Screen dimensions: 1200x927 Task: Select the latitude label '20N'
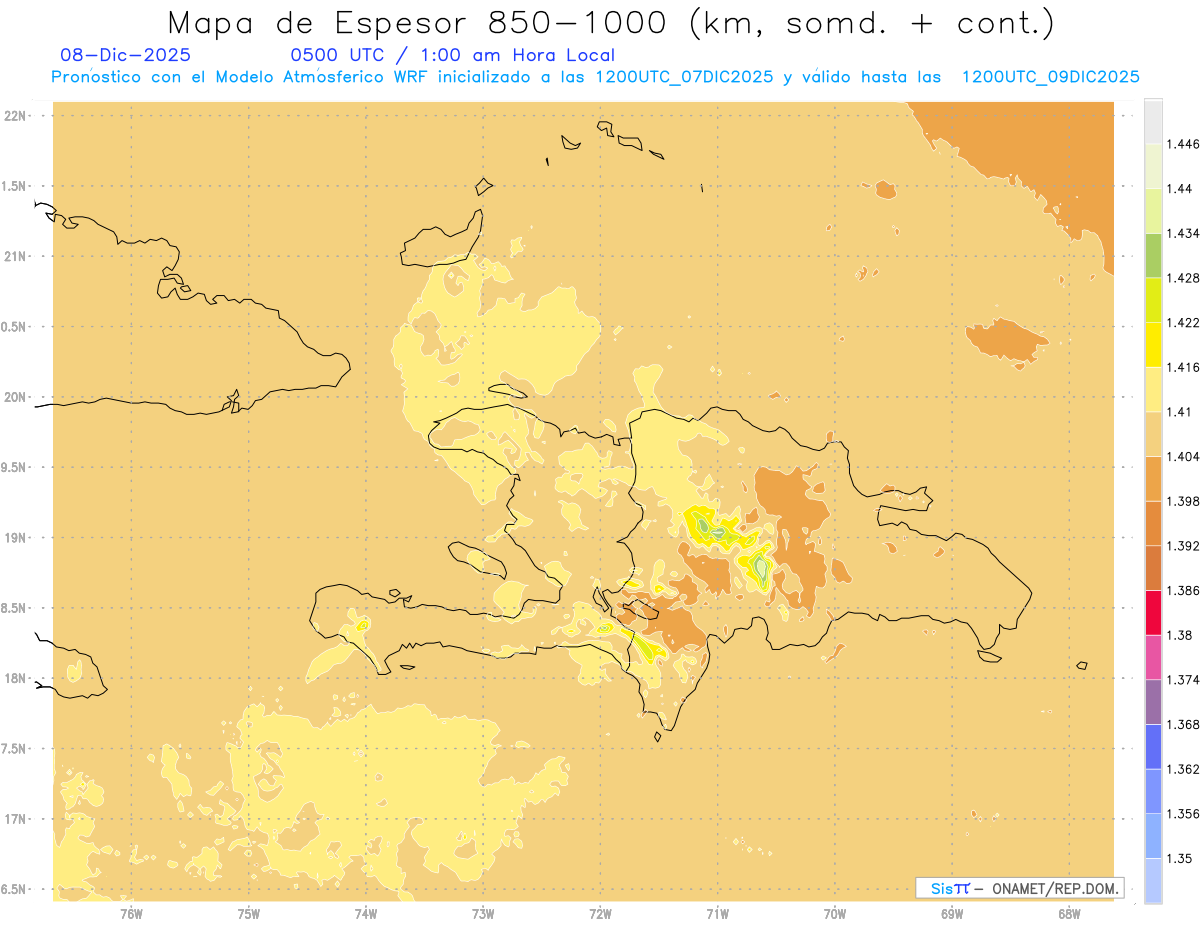pyautogui.click(x=17, y=397)
